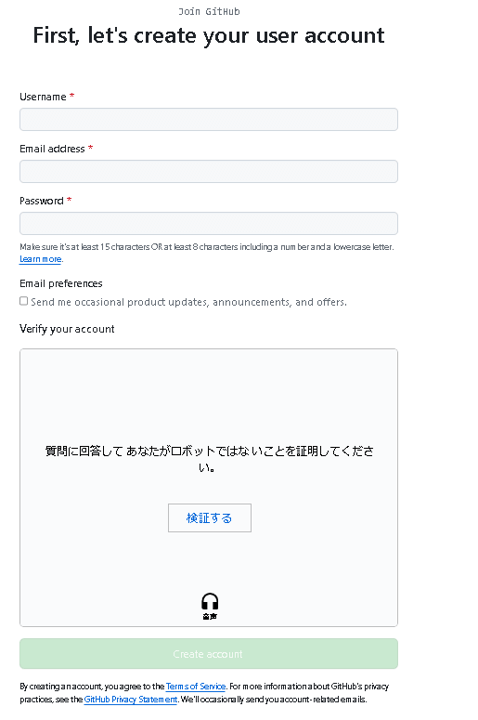
Task: Click the 'Send me occasional product updates' label
Action: pos(189,302)
